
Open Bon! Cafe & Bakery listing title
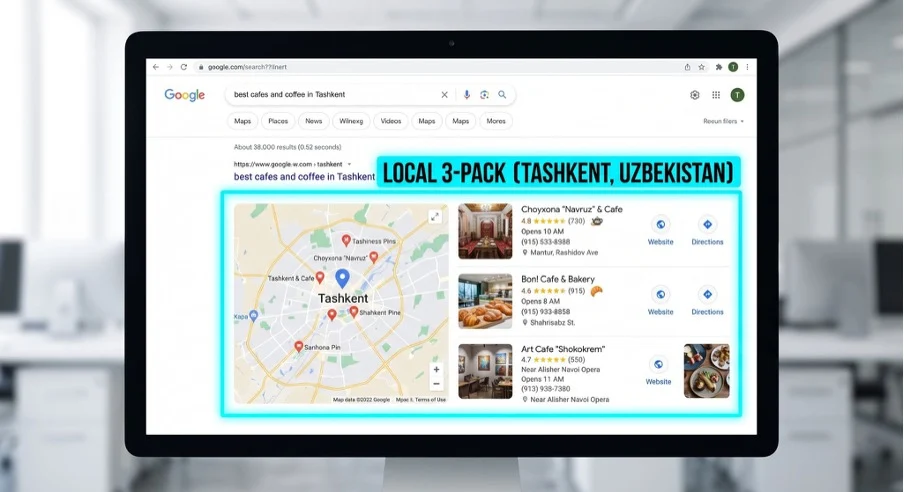pyautogui.click(x=558, y=279)
